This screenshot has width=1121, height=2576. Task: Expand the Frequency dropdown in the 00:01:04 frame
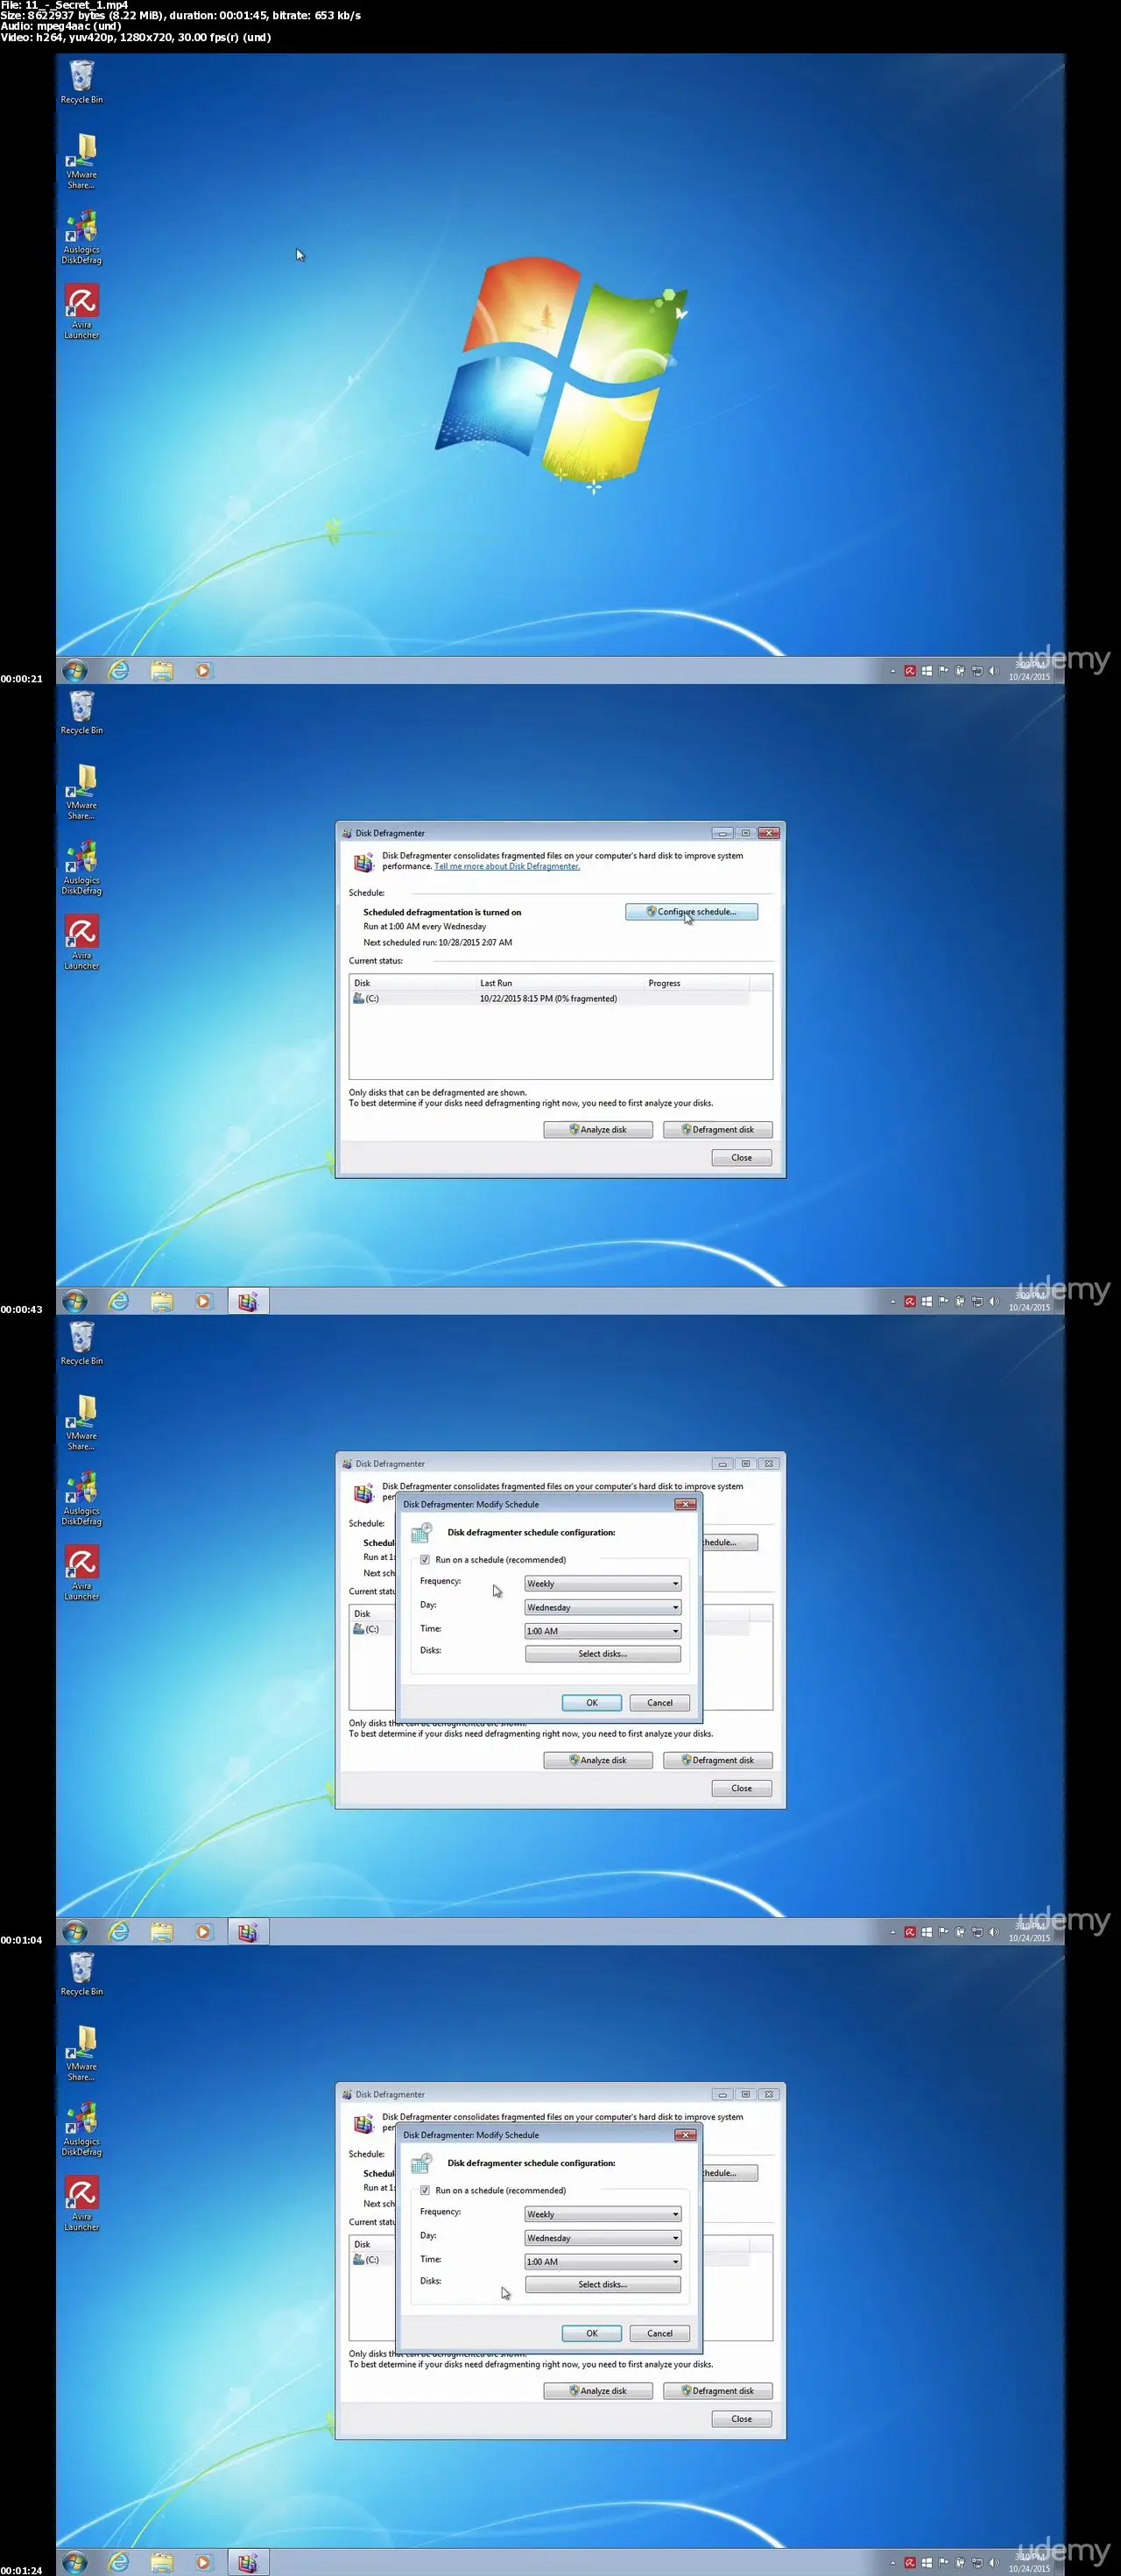[603, 1584]
